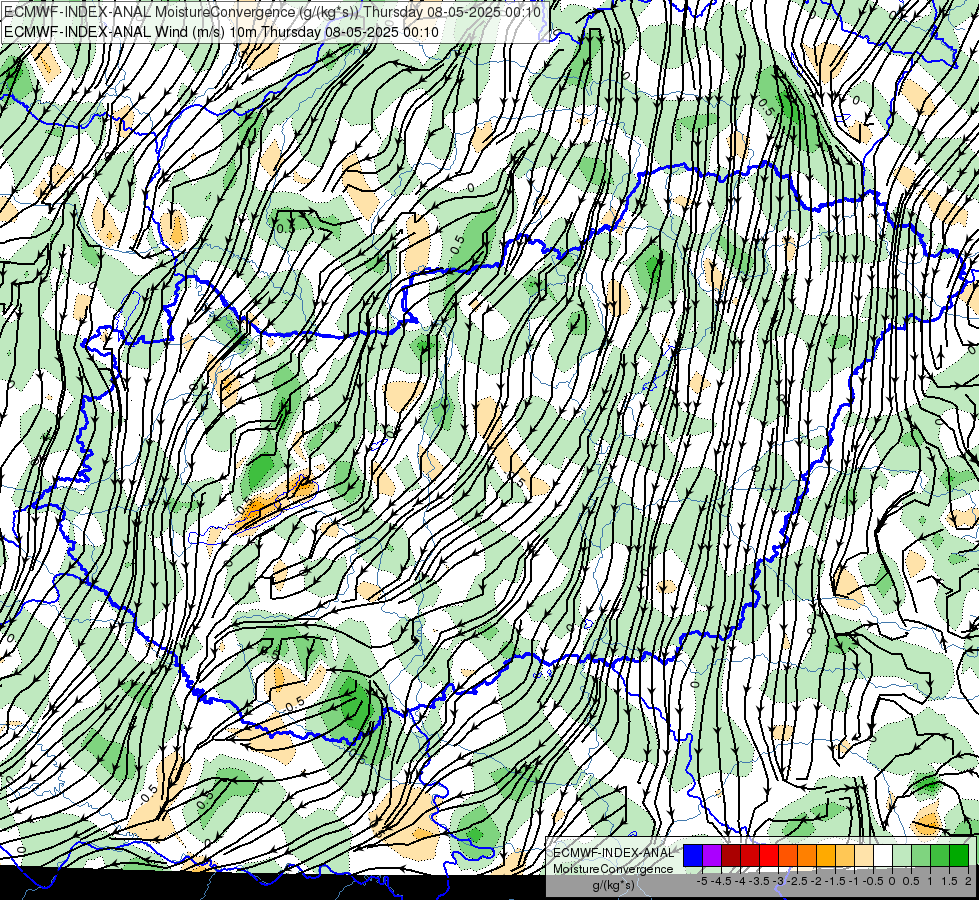The width and height of the screenshot is (979, 900).
Task: Select the darkest red legend swatch
Action: [731, 856]
